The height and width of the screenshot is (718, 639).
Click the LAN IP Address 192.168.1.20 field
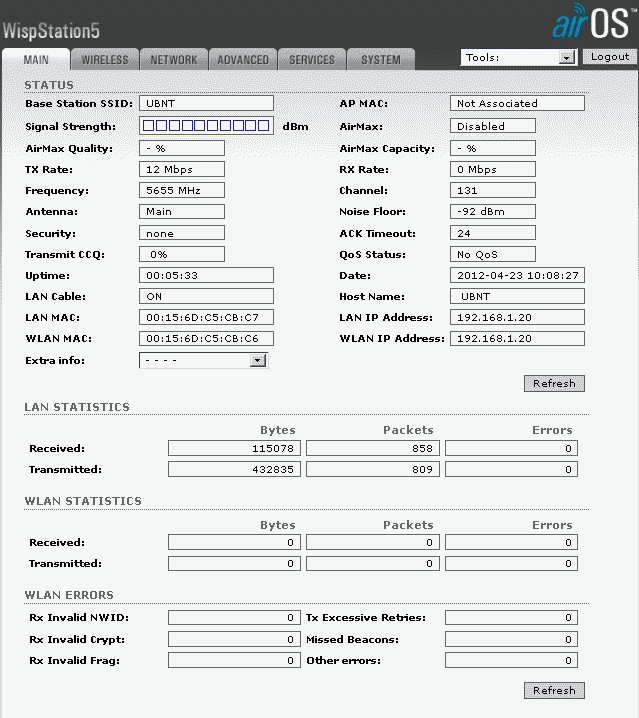[517, 317]
